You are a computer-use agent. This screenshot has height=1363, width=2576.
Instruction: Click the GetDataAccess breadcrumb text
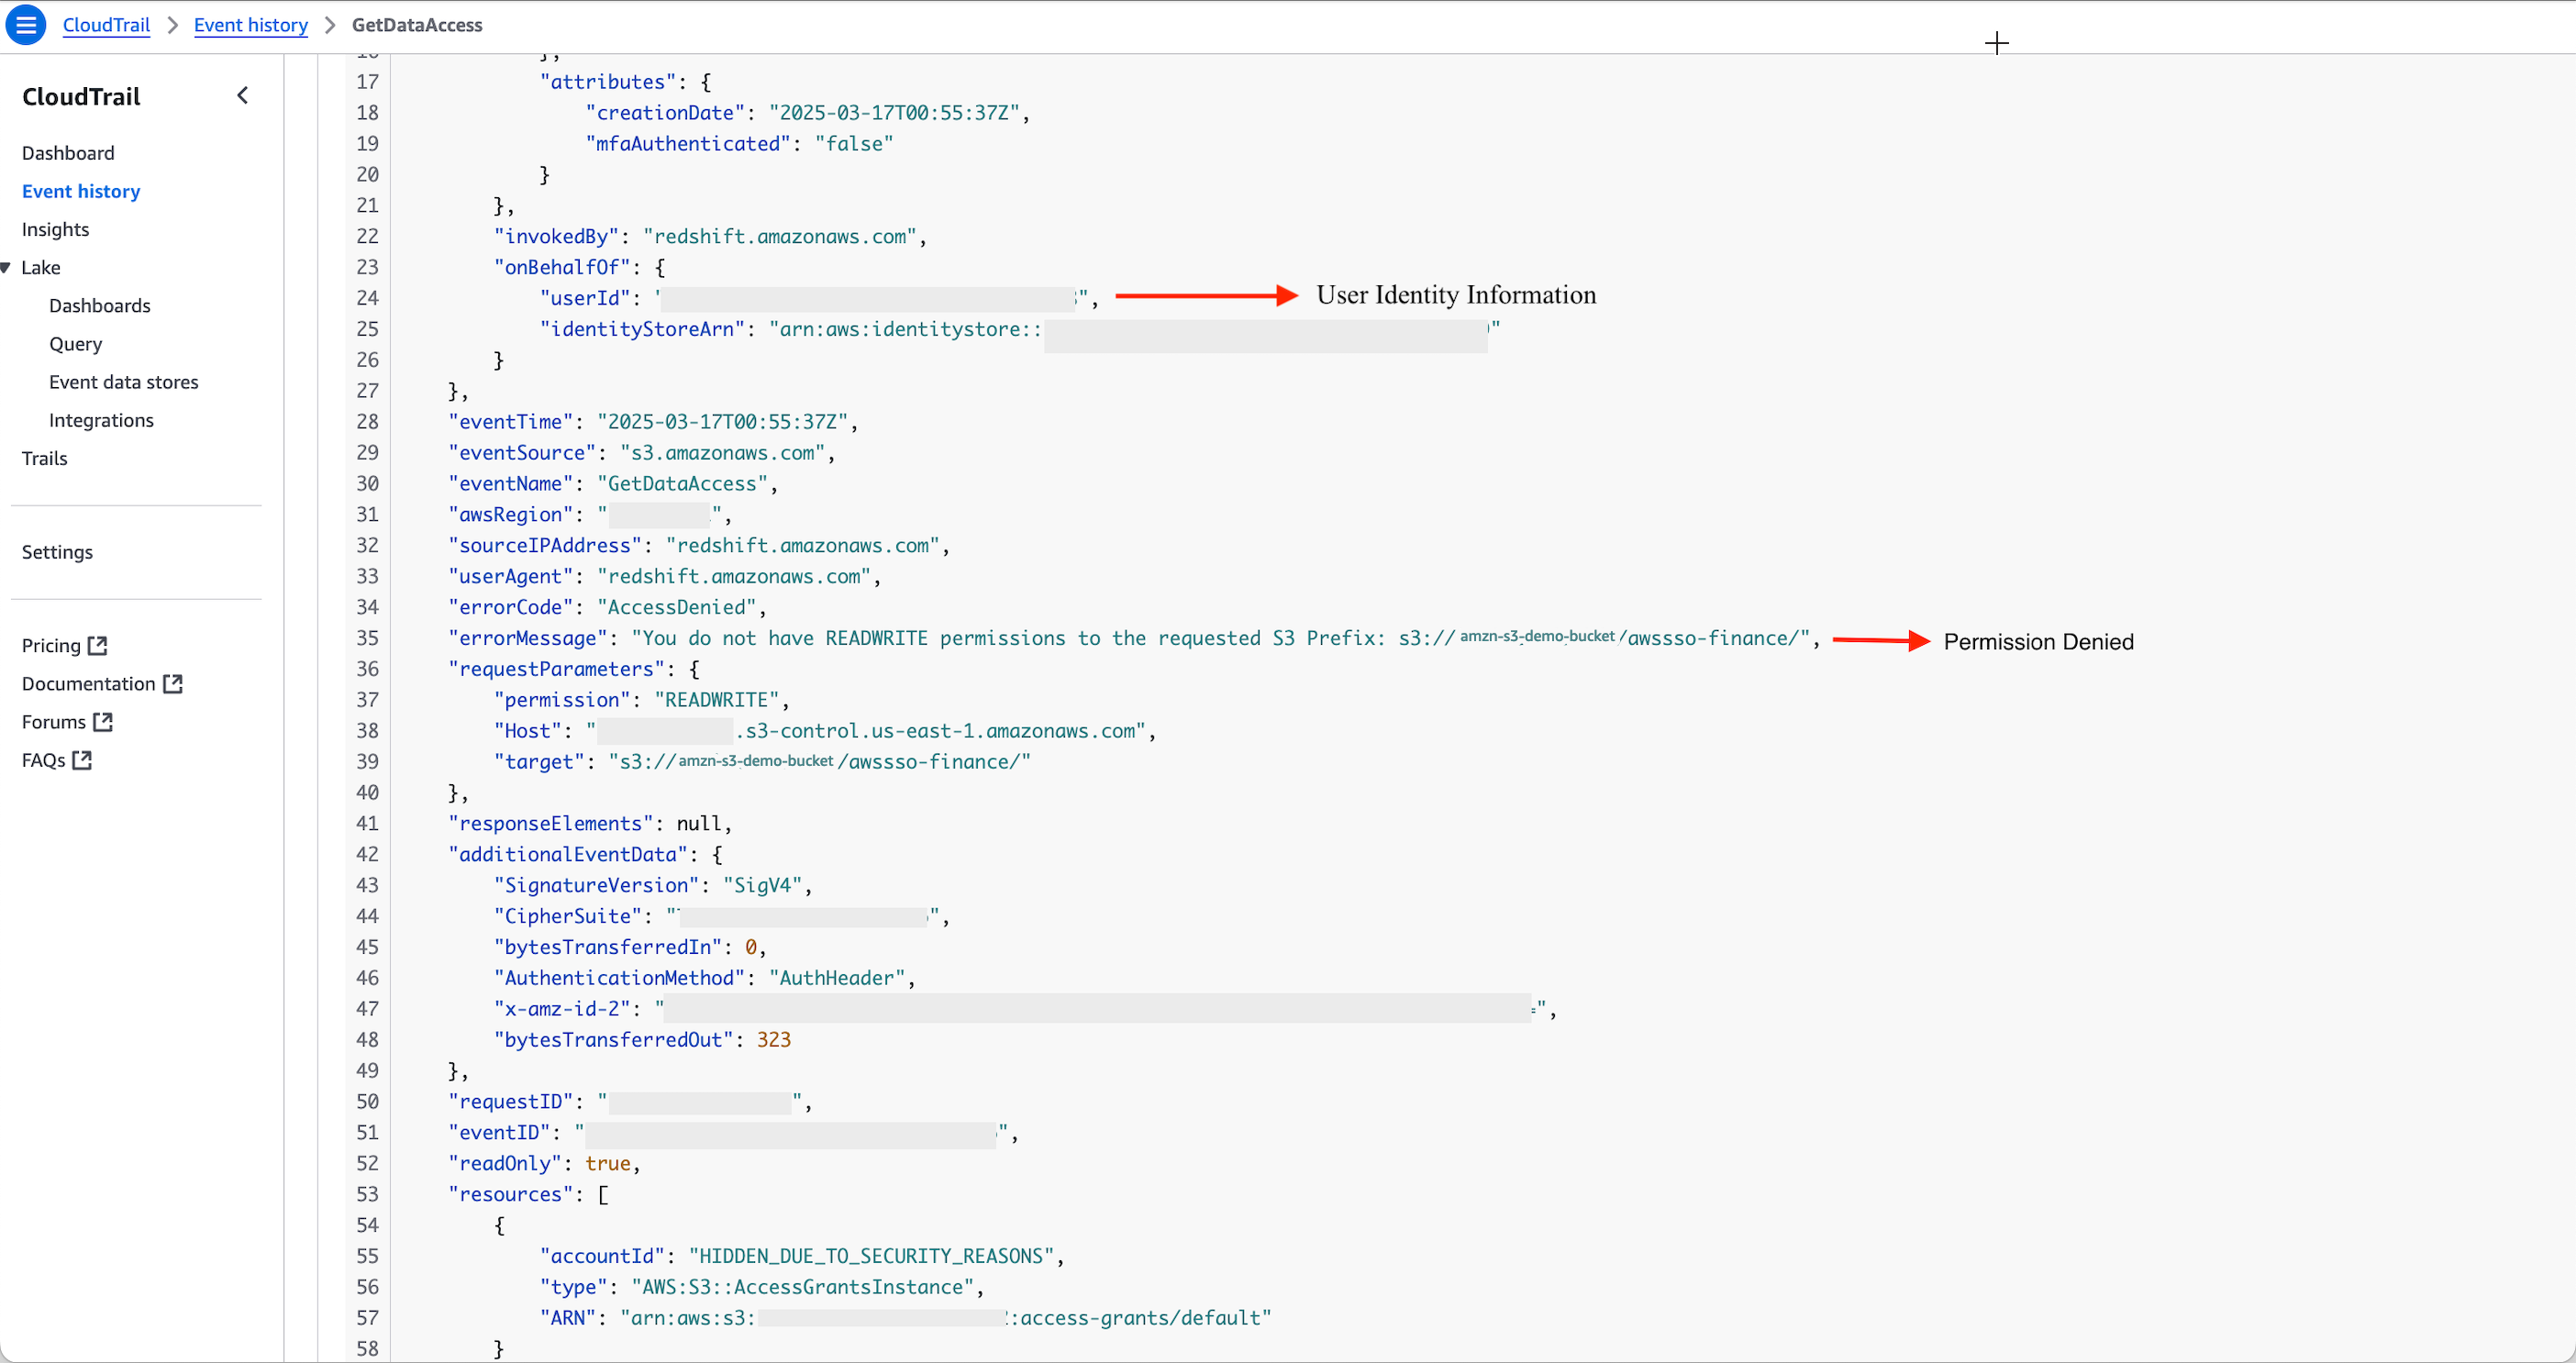pos(417,25)
